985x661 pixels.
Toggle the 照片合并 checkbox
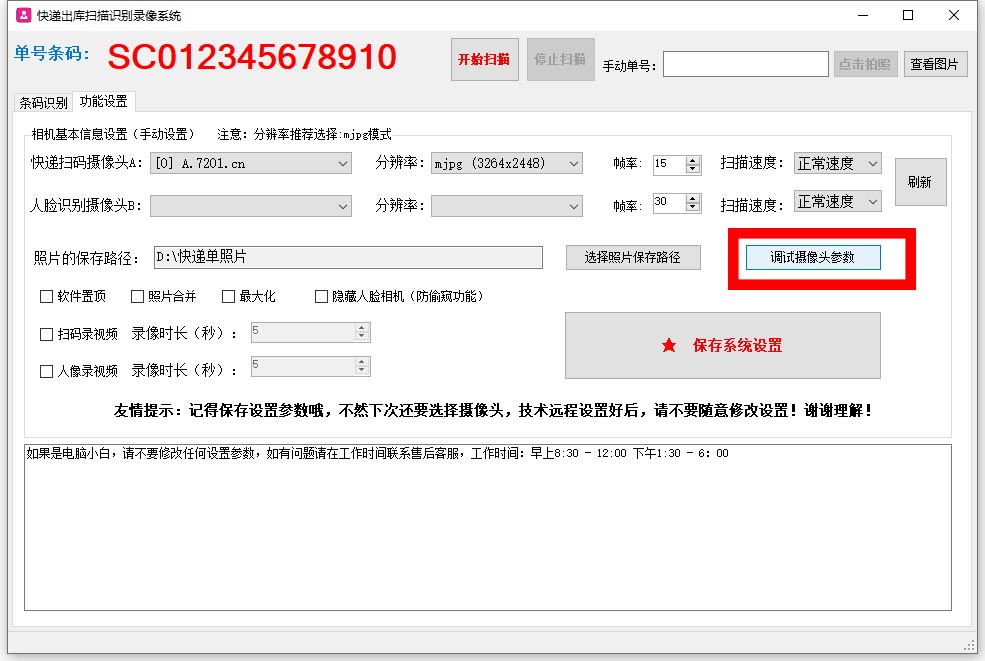[137, 297]
